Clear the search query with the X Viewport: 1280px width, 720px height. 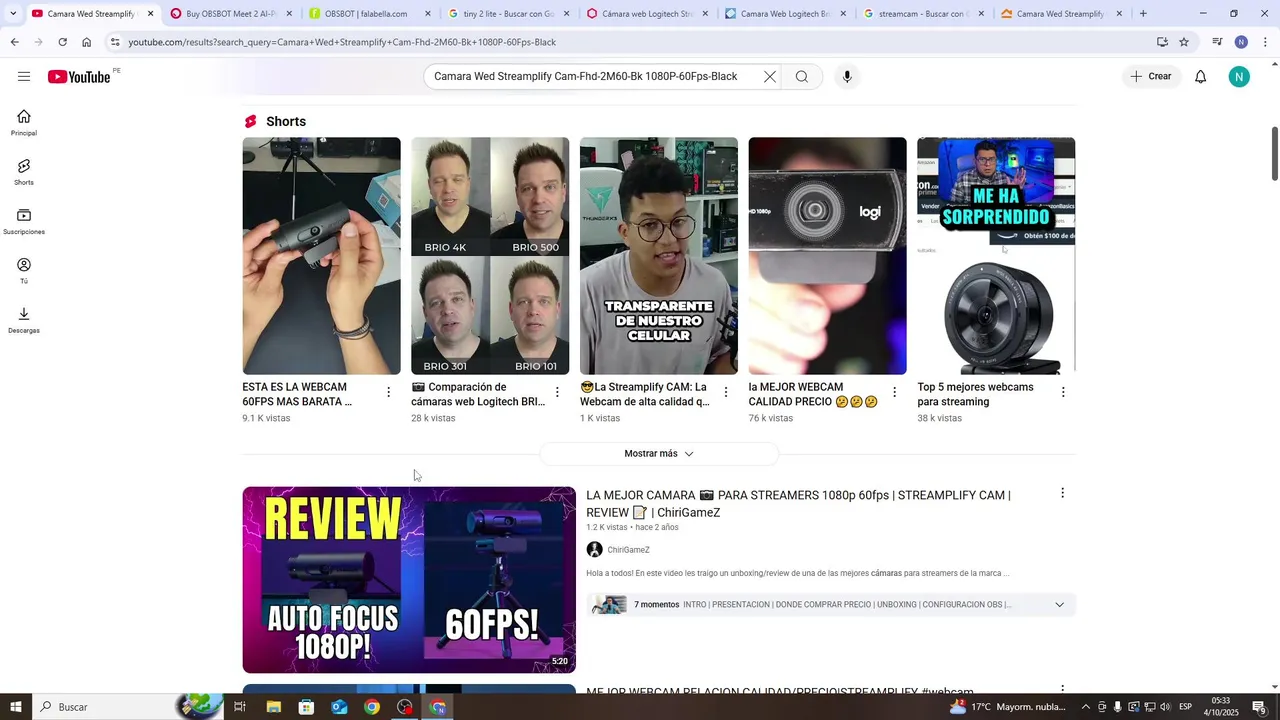[x=770, y=77]
